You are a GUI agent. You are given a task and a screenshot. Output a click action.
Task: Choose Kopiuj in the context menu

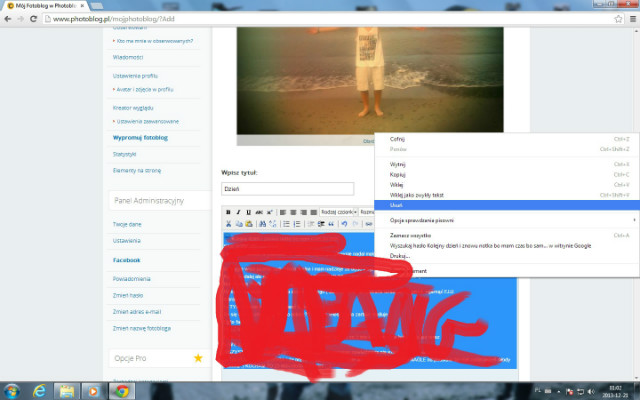click(x=507, y=175)
